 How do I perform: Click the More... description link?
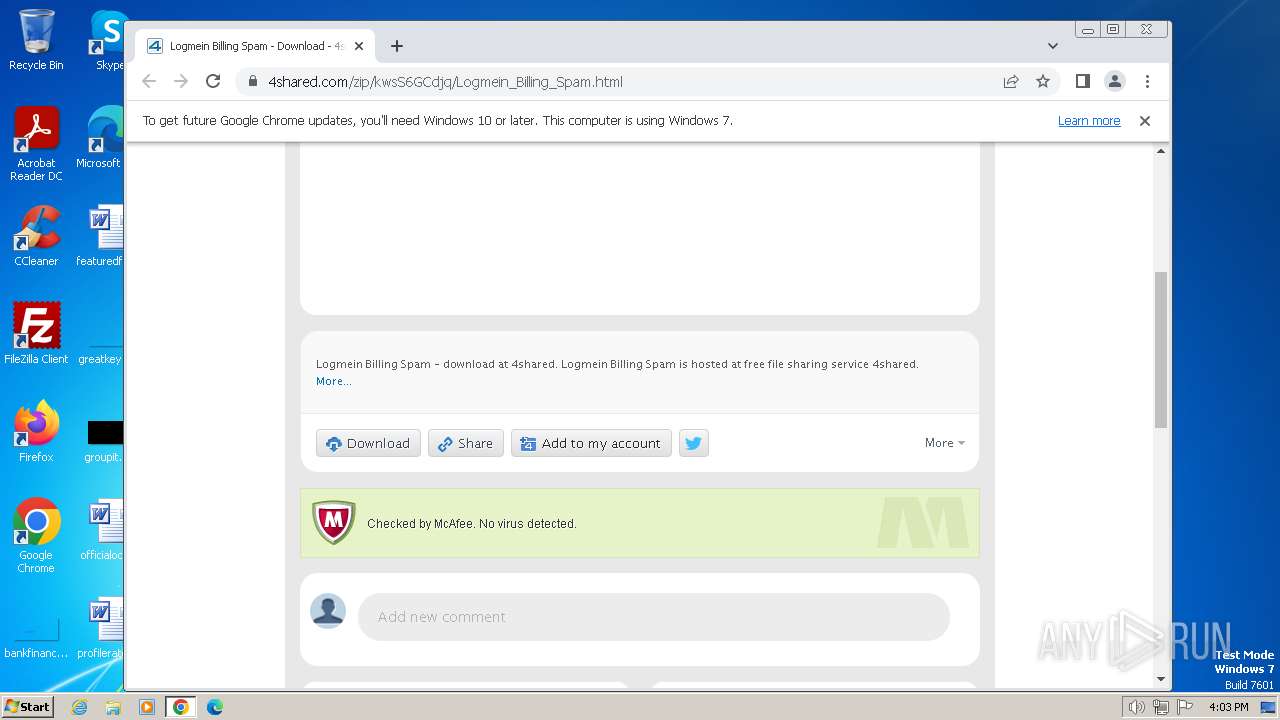[x=334, y=381]
